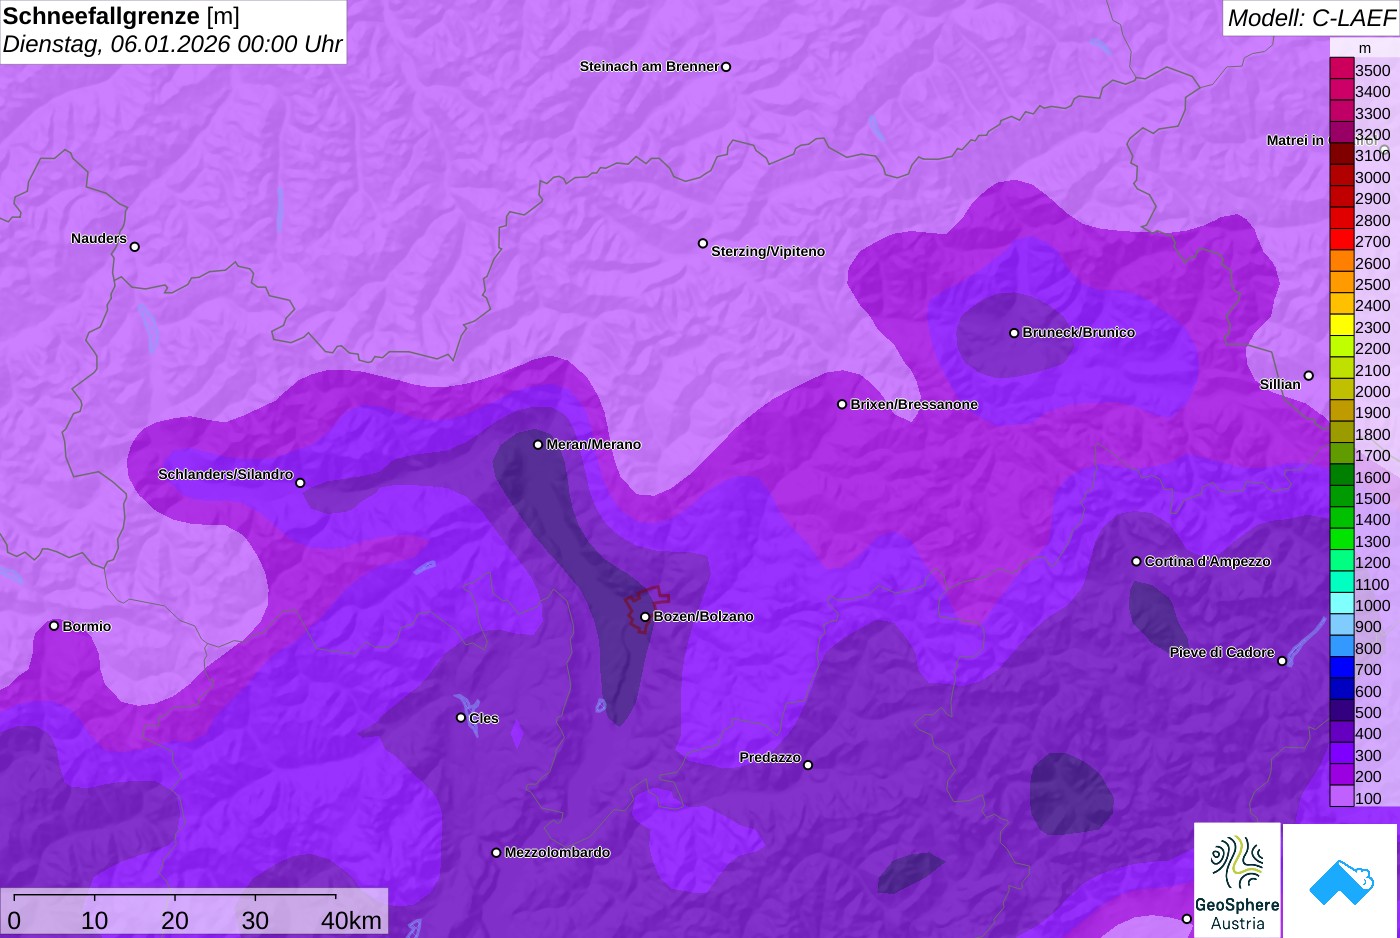Click the Brixen/Bressanone label text
This screenshot has height=938, width=1400.
914,405
